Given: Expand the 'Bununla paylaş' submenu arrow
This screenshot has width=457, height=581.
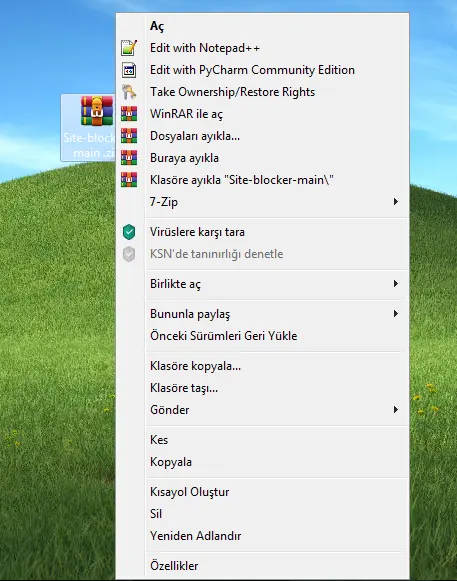Looking at the screenshot, I should (x=396, y=314).
